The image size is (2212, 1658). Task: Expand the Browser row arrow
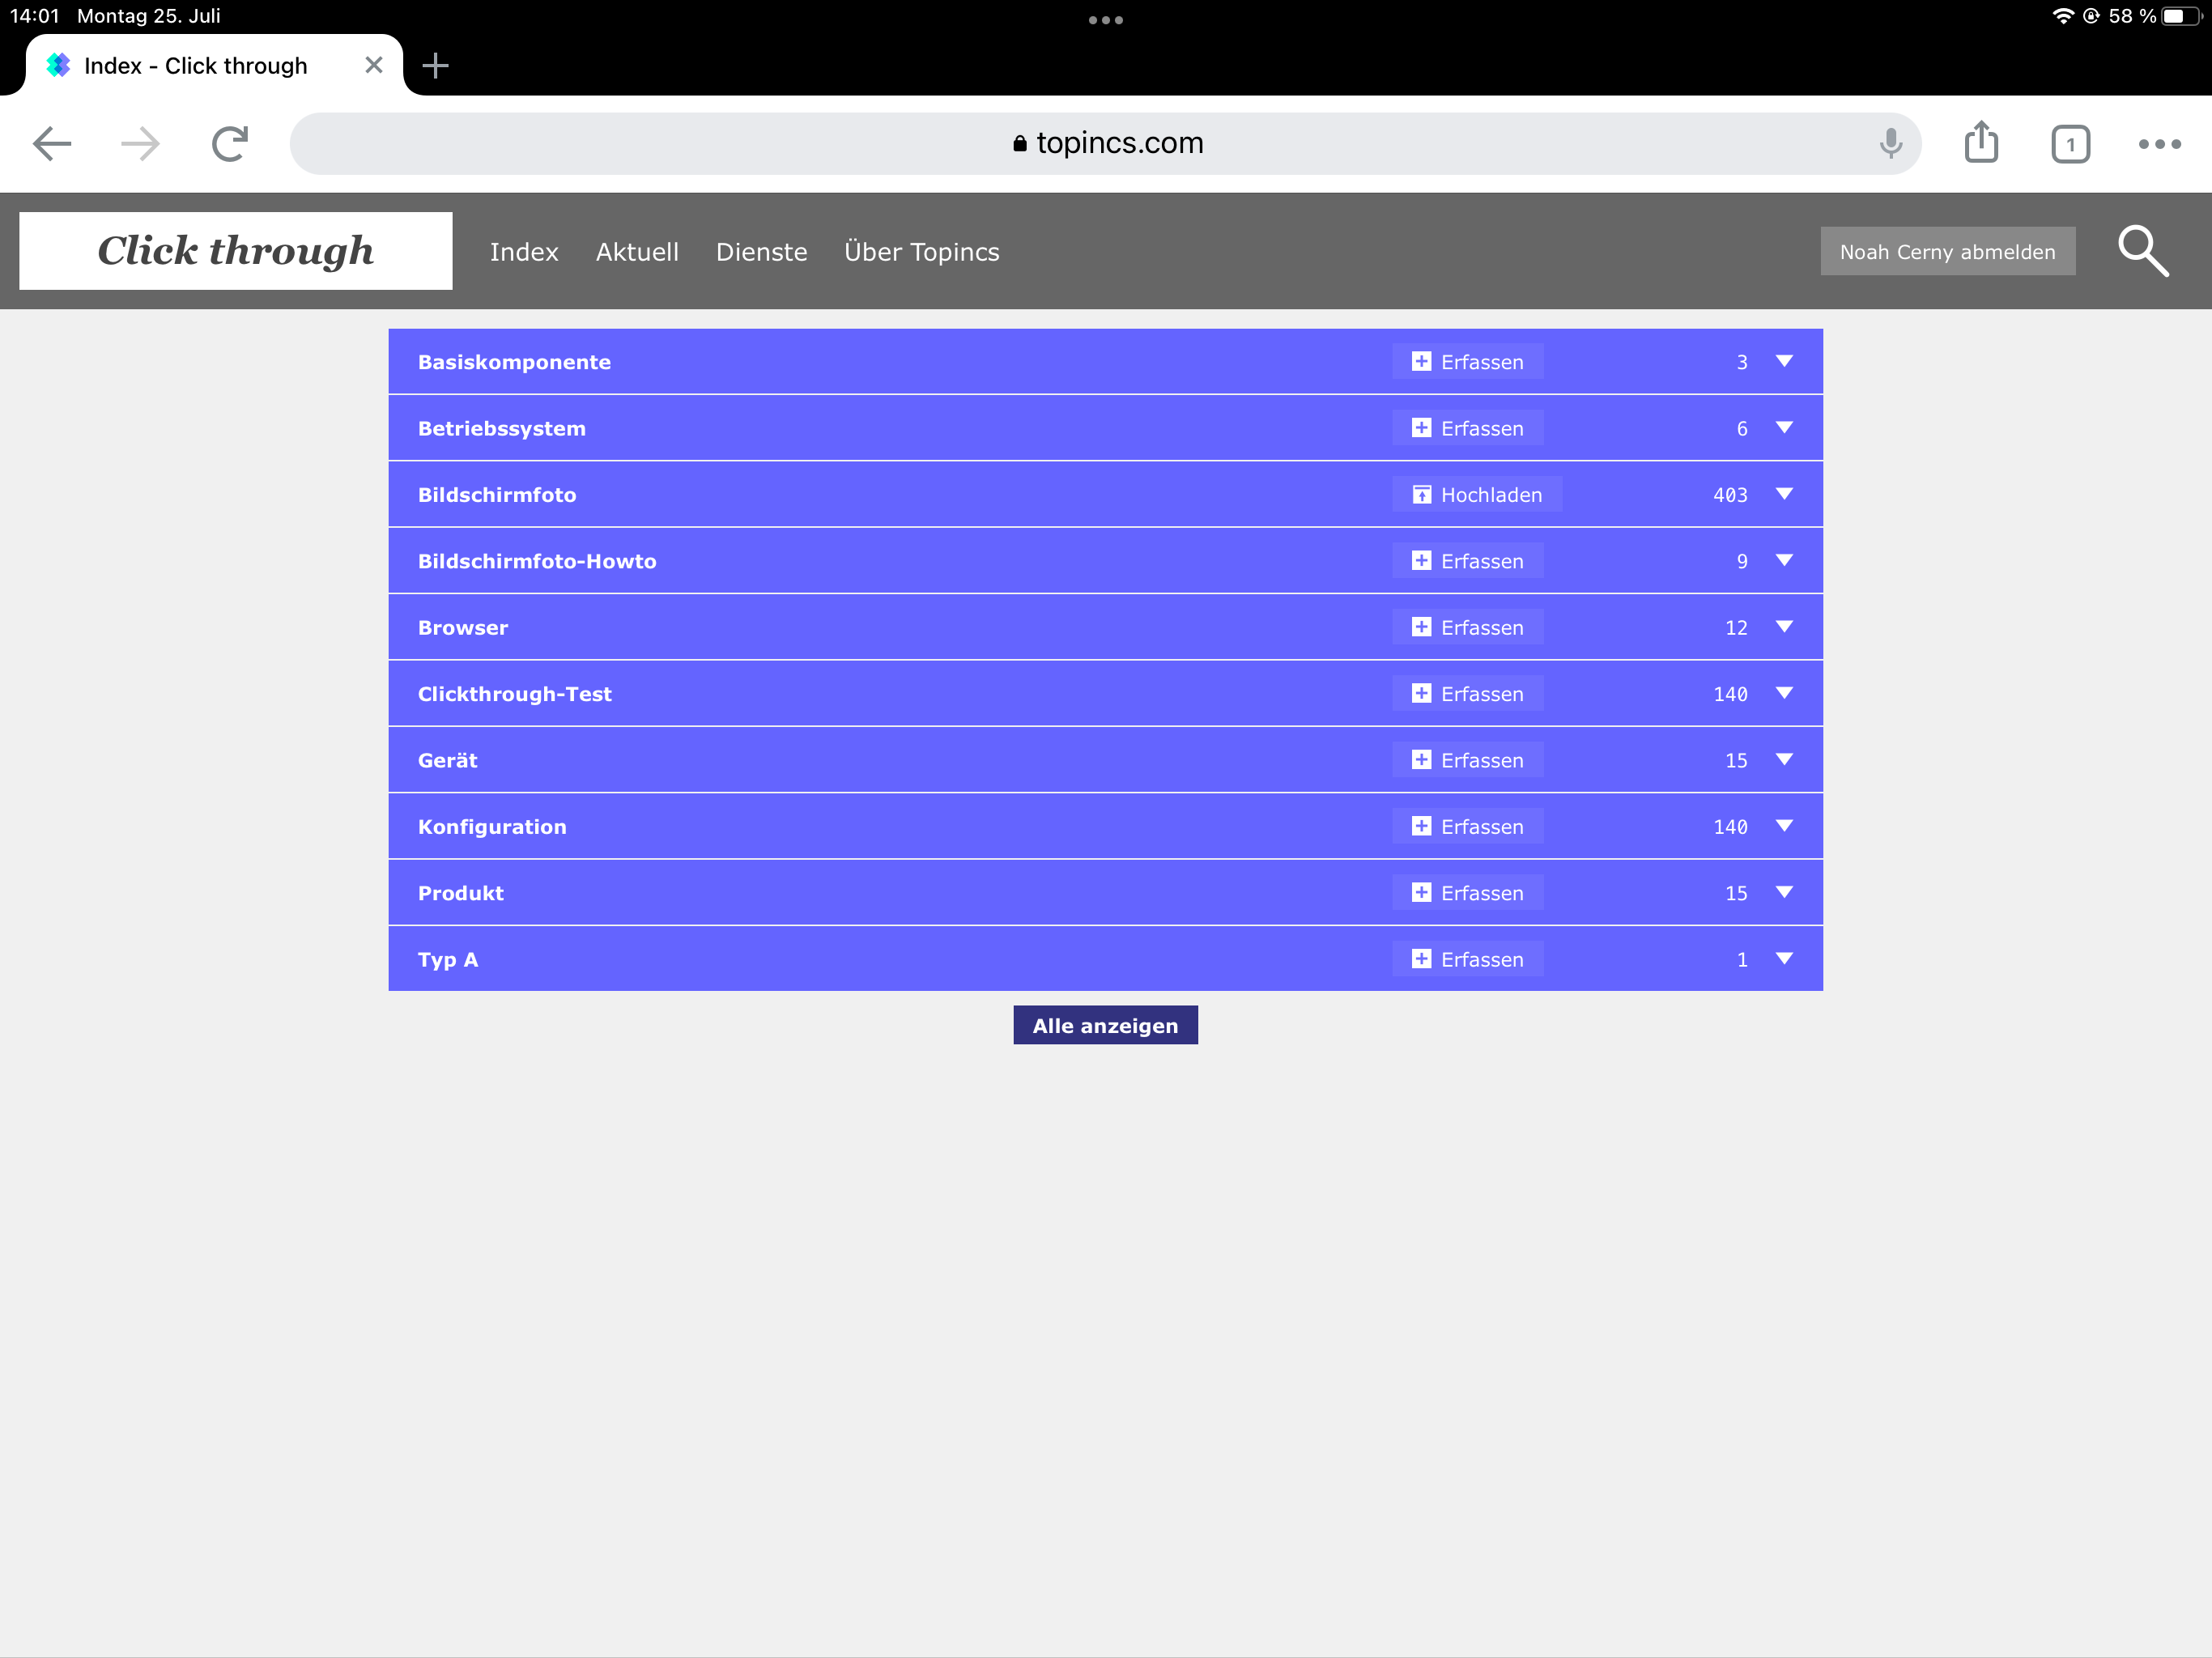[1783, 627]
